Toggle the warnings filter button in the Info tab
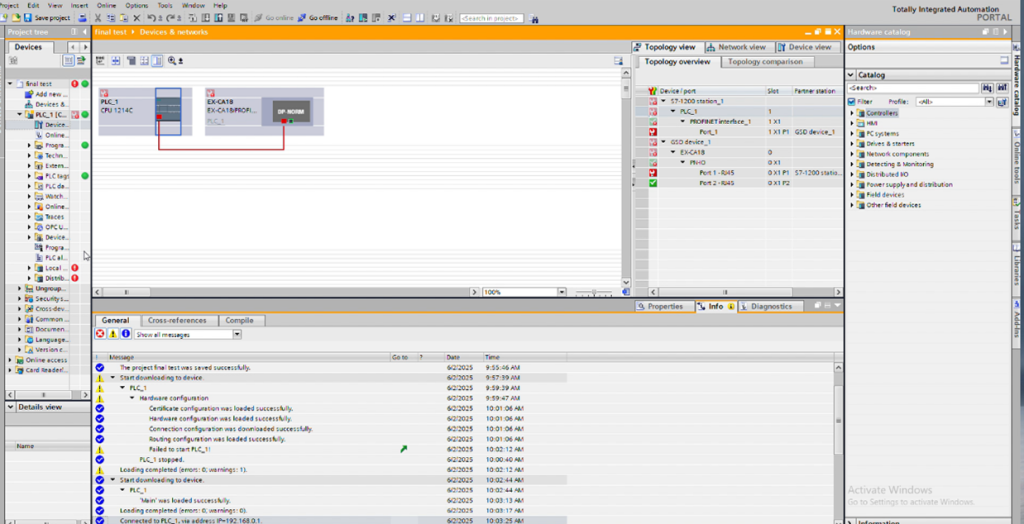Viewport: 1024px width, 524px height. (112, 334)
